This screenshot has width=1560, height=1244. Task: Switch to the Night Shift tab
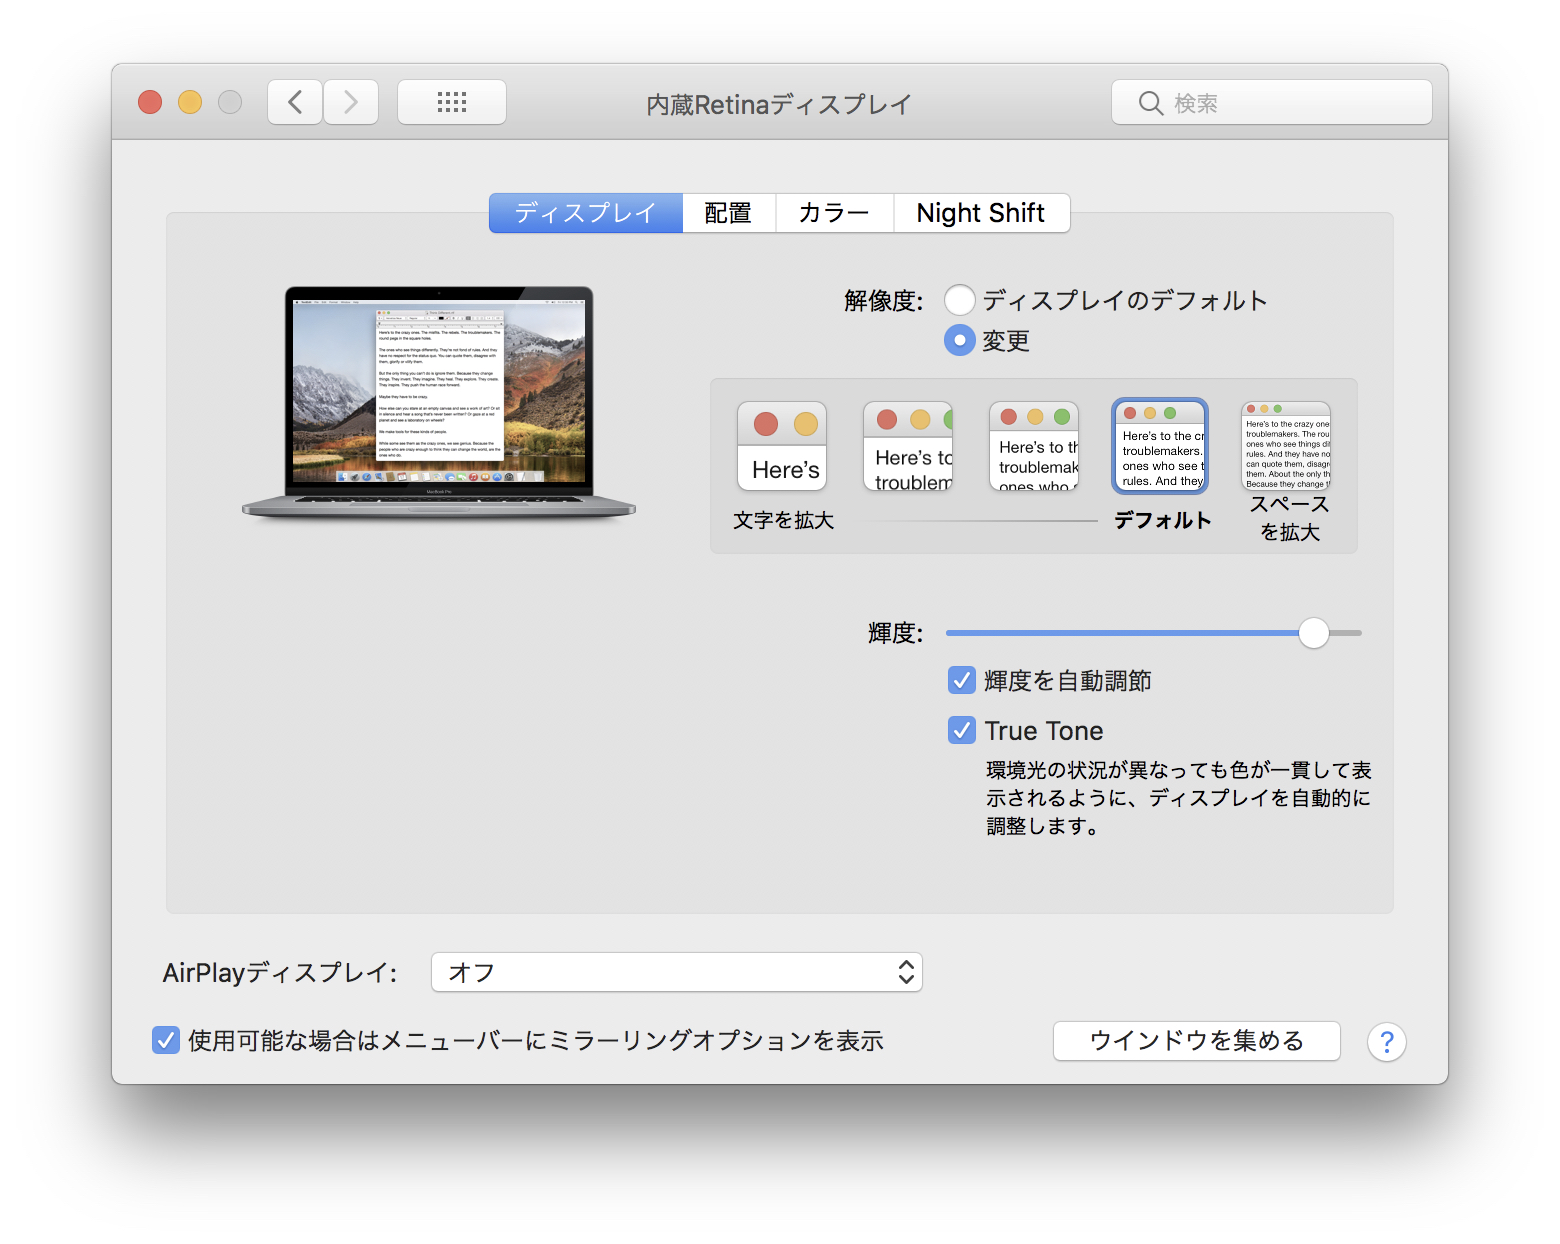[x=980, y=213]
